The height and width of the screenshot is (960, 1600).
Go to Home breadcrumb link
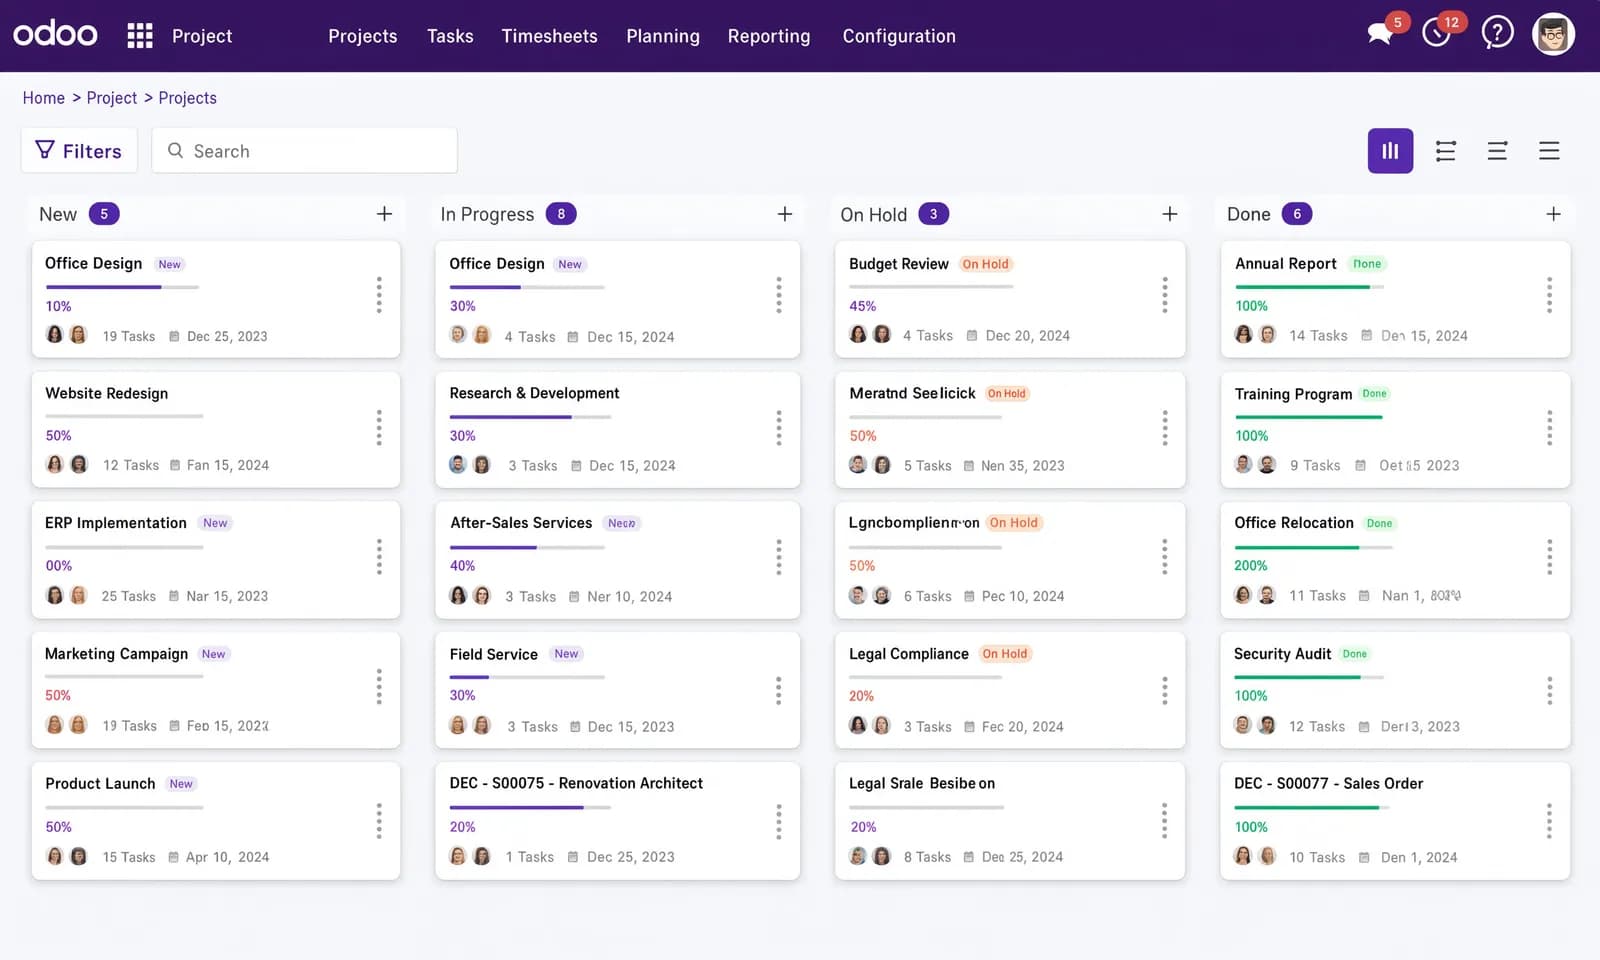point(44,98)
